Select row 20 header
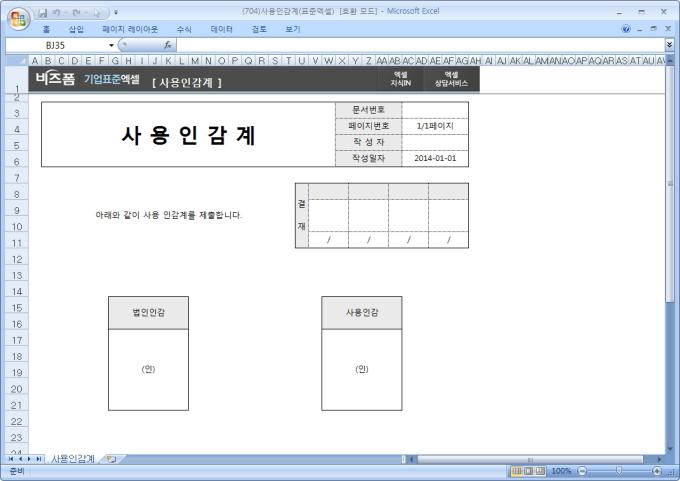 coord(17,389)
